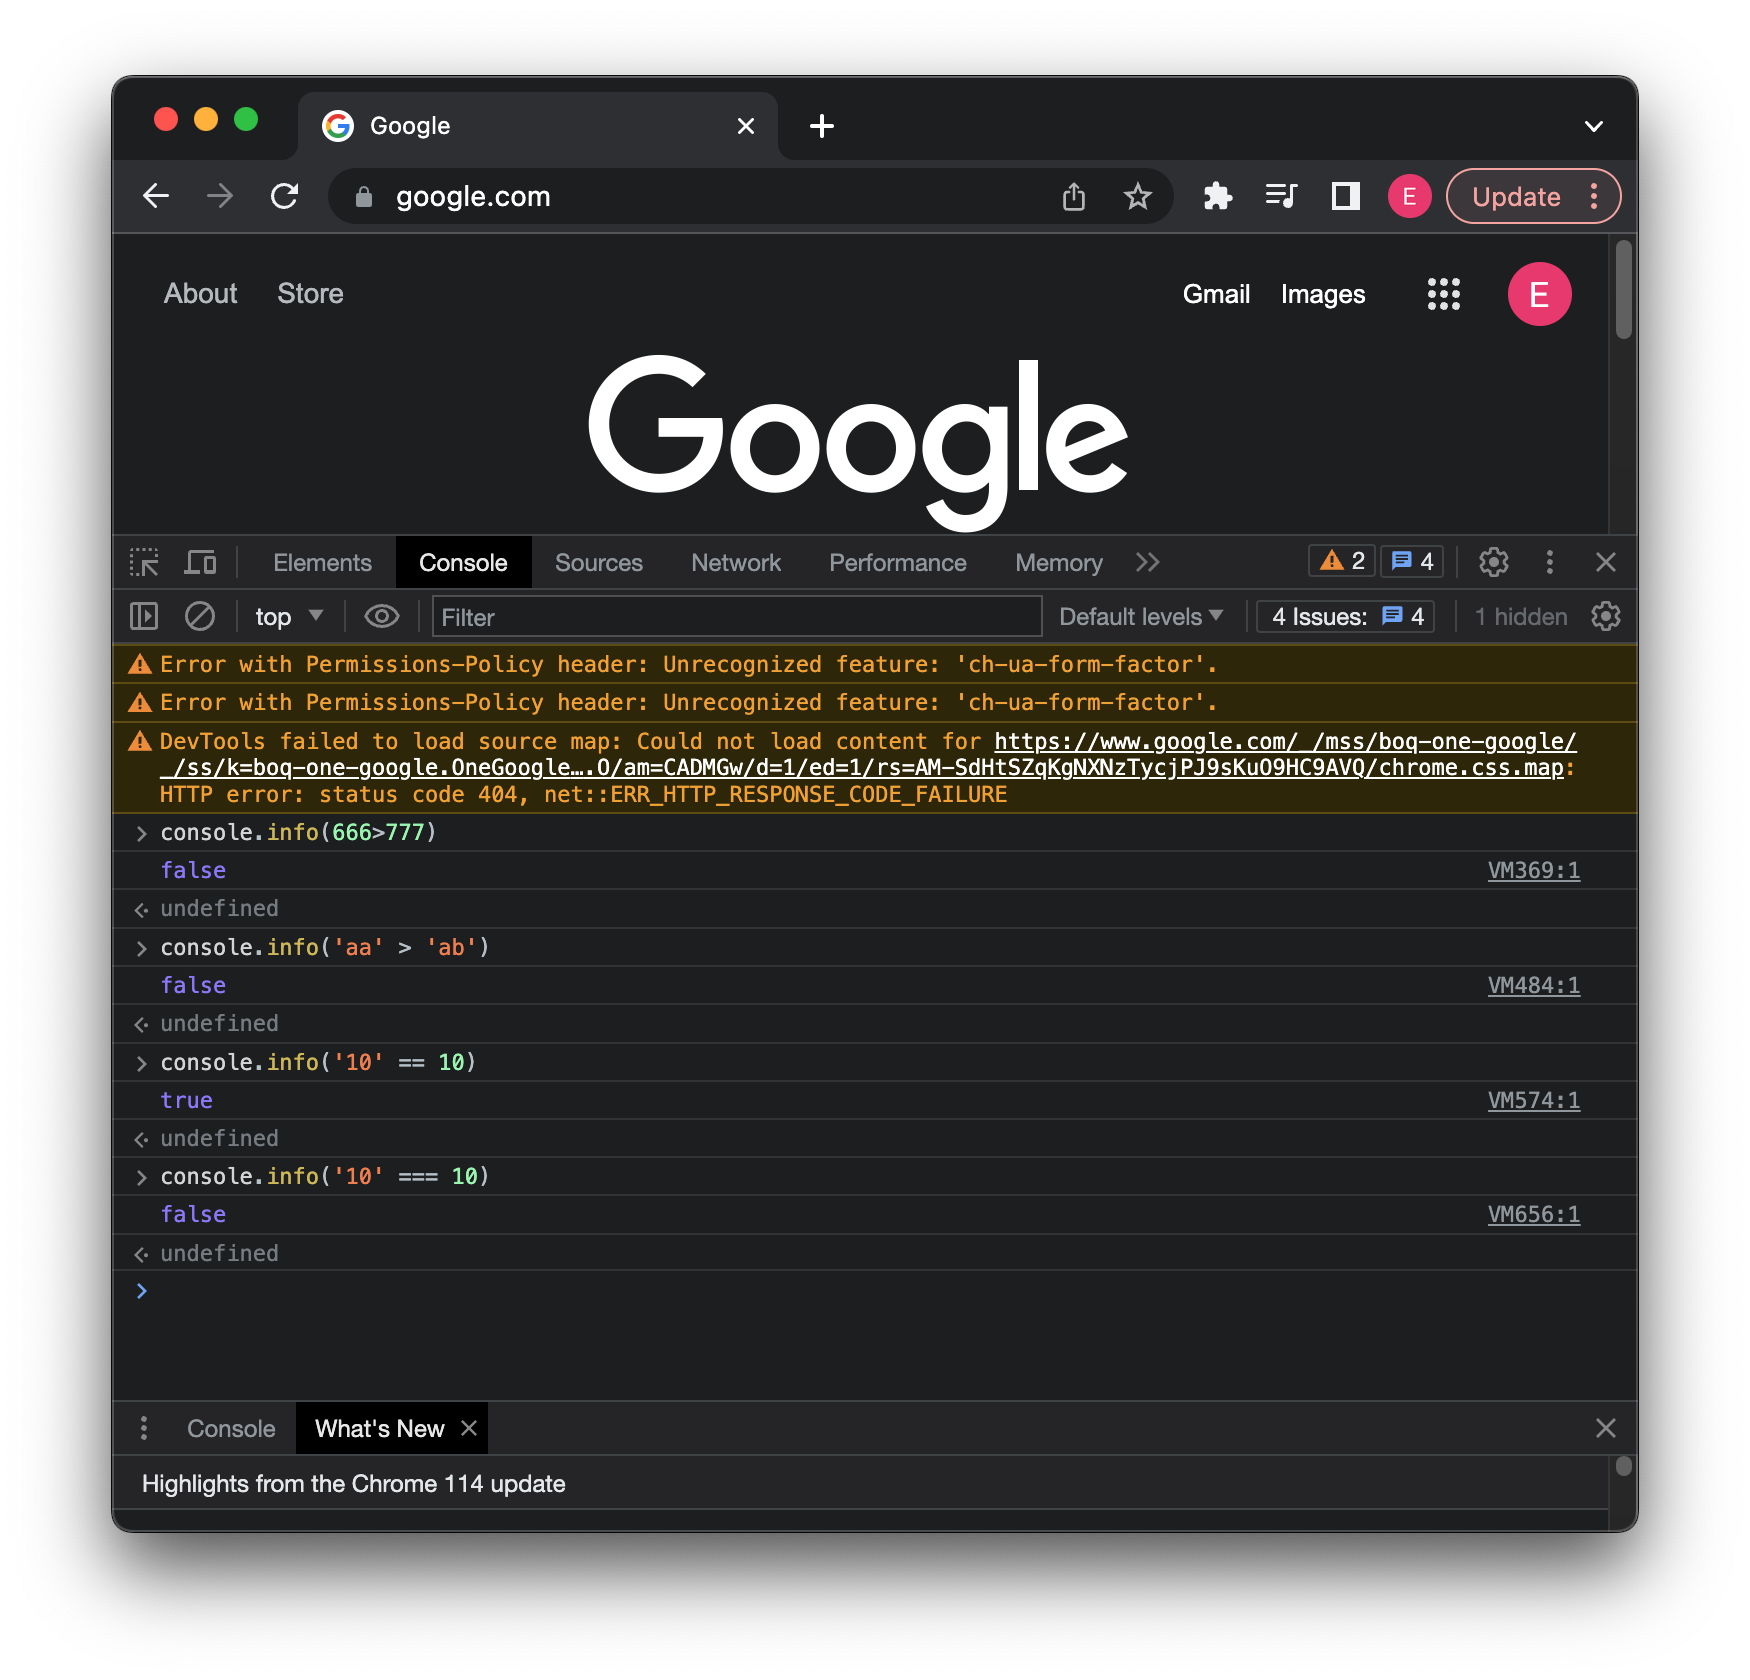Open the Store link
This screenshot has width=1750, height=1680.
[x=310, y=294]
